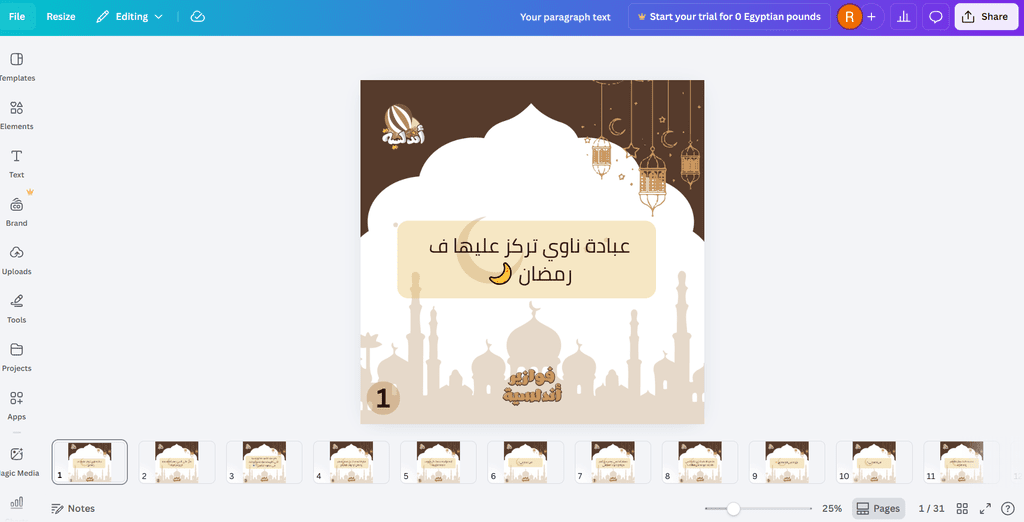Click the user avatar R
Image resolution: width=1024 pixels, height=522 pixels.
pos(849,17)
